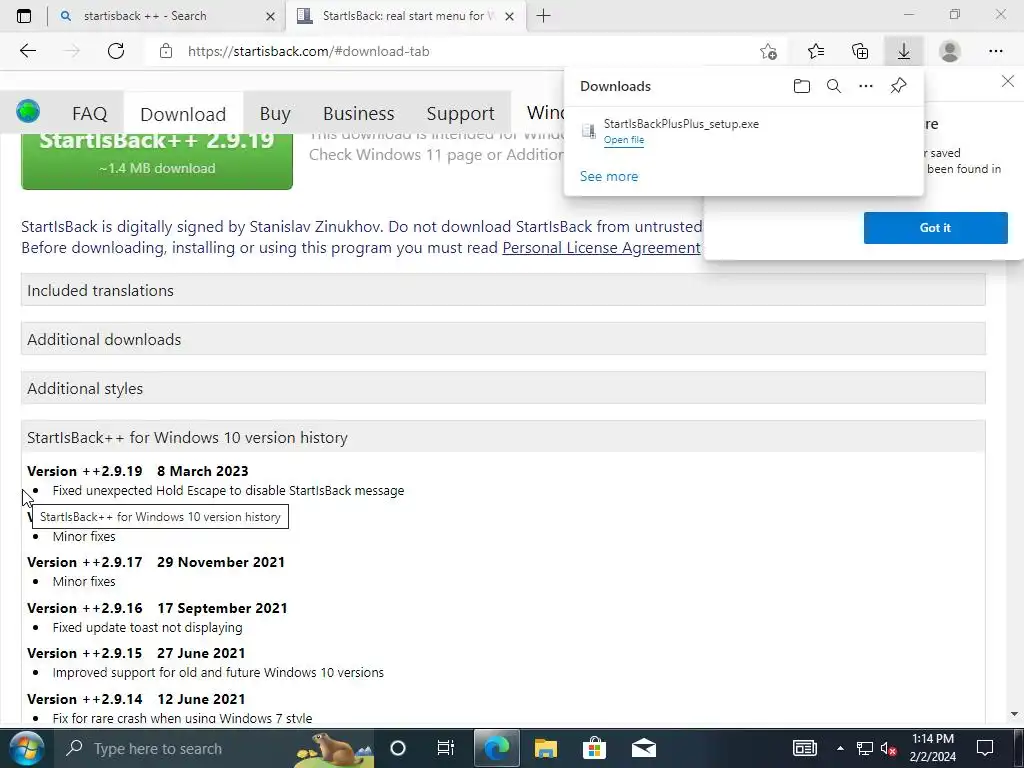Viewport: 1024px width, 768px height.
Task: Click StartIsBackPlusPlus_setup.exe file icon
Action: 588,131
